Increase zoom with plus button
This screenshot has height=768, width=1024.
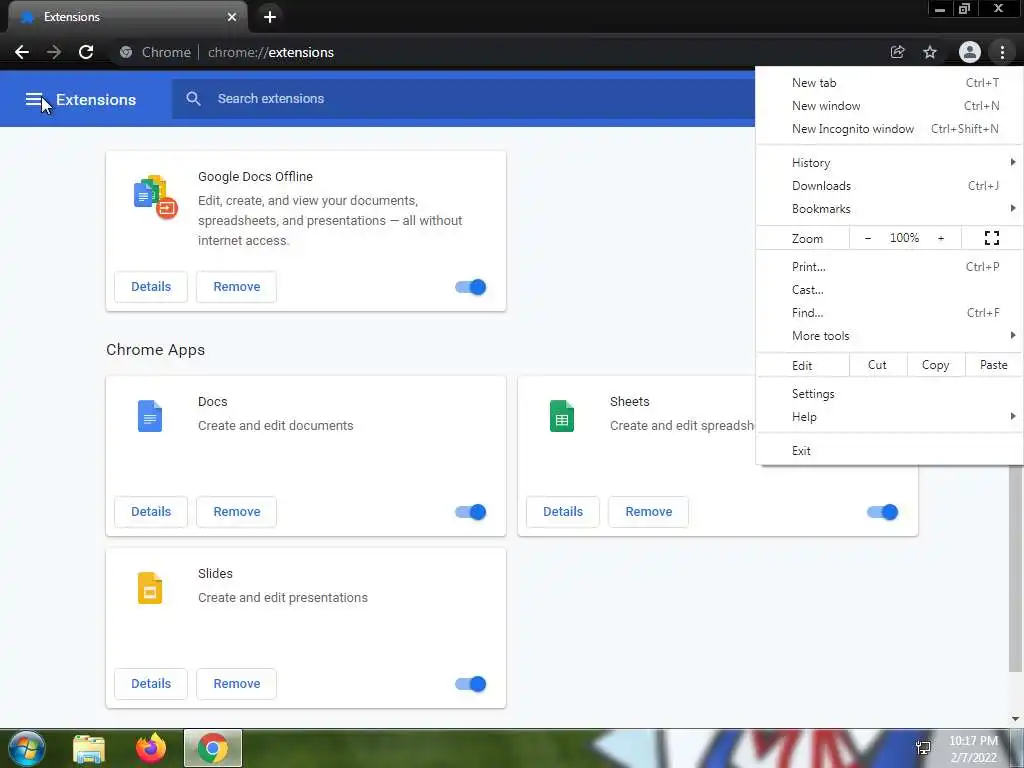pos(941,238)
